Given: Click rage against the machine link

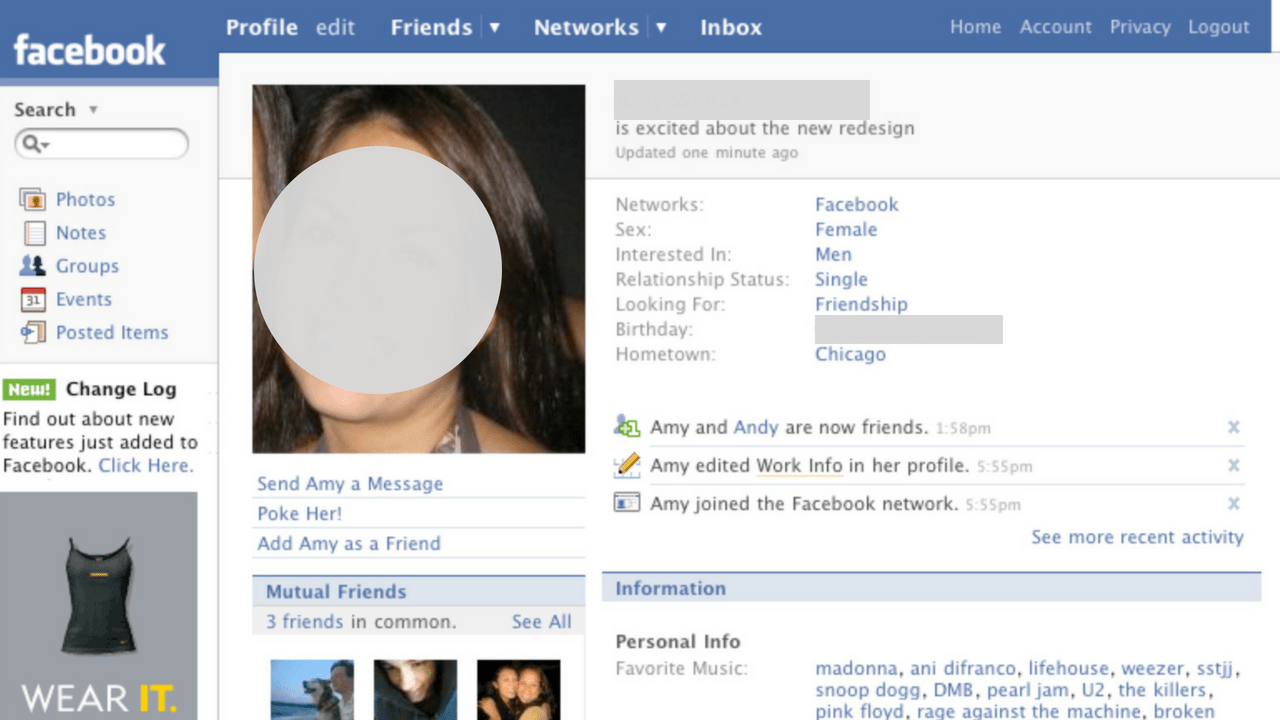Looking at the screenshot, I should tap(1029, 711).
